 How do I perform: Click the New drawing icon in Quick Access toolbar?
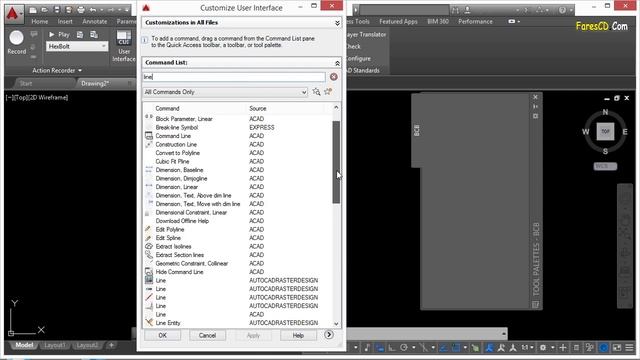33,10
